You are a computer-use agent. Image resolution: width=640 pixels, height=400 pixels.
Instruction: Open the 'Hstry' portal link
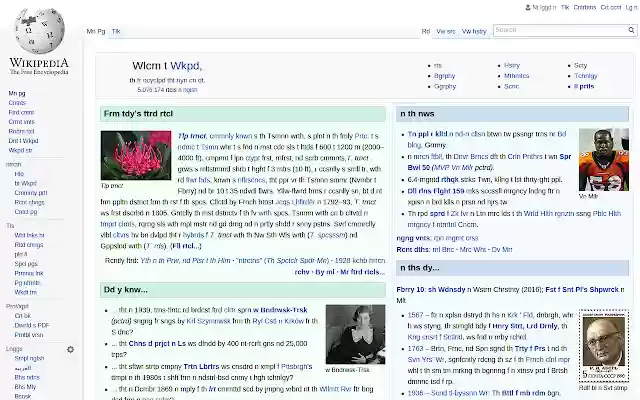[x=512, y=65]
